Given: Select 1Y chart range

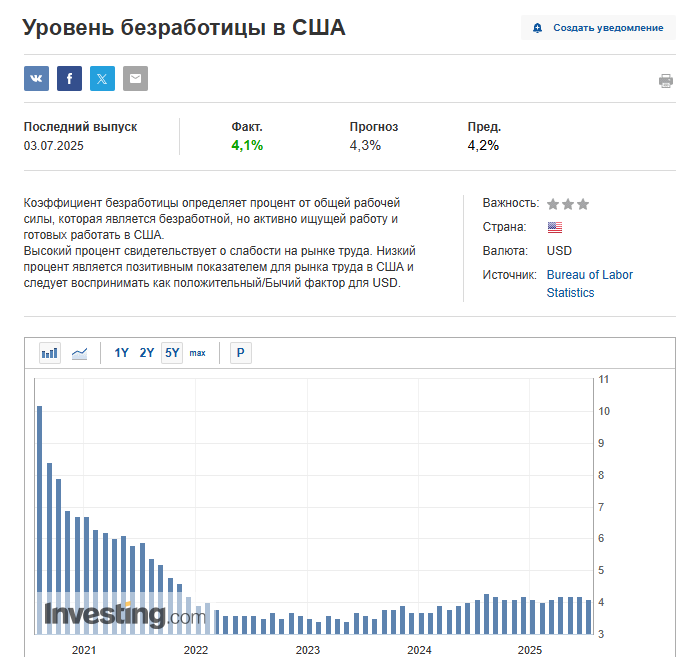Looking at the screenshot, I should (x=121, y=353).
